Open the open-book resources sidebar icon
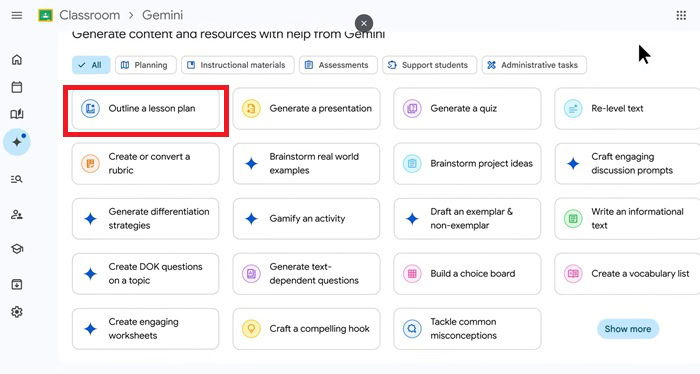The width and height of the screenshot is (700, 374). (x=17, y=114)
